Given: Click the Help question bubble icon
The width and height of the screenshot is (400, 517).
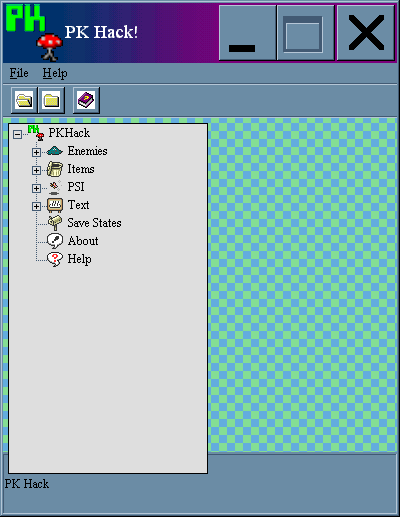Looking at the screenshot, I should (55, 259).
